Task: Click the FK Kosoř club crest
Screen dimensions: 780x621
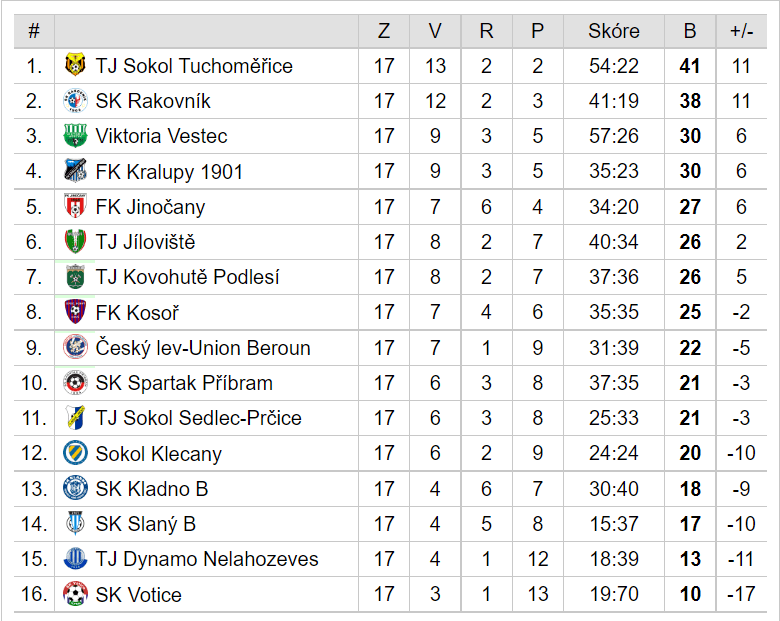Action: click(x=75, y=311)
